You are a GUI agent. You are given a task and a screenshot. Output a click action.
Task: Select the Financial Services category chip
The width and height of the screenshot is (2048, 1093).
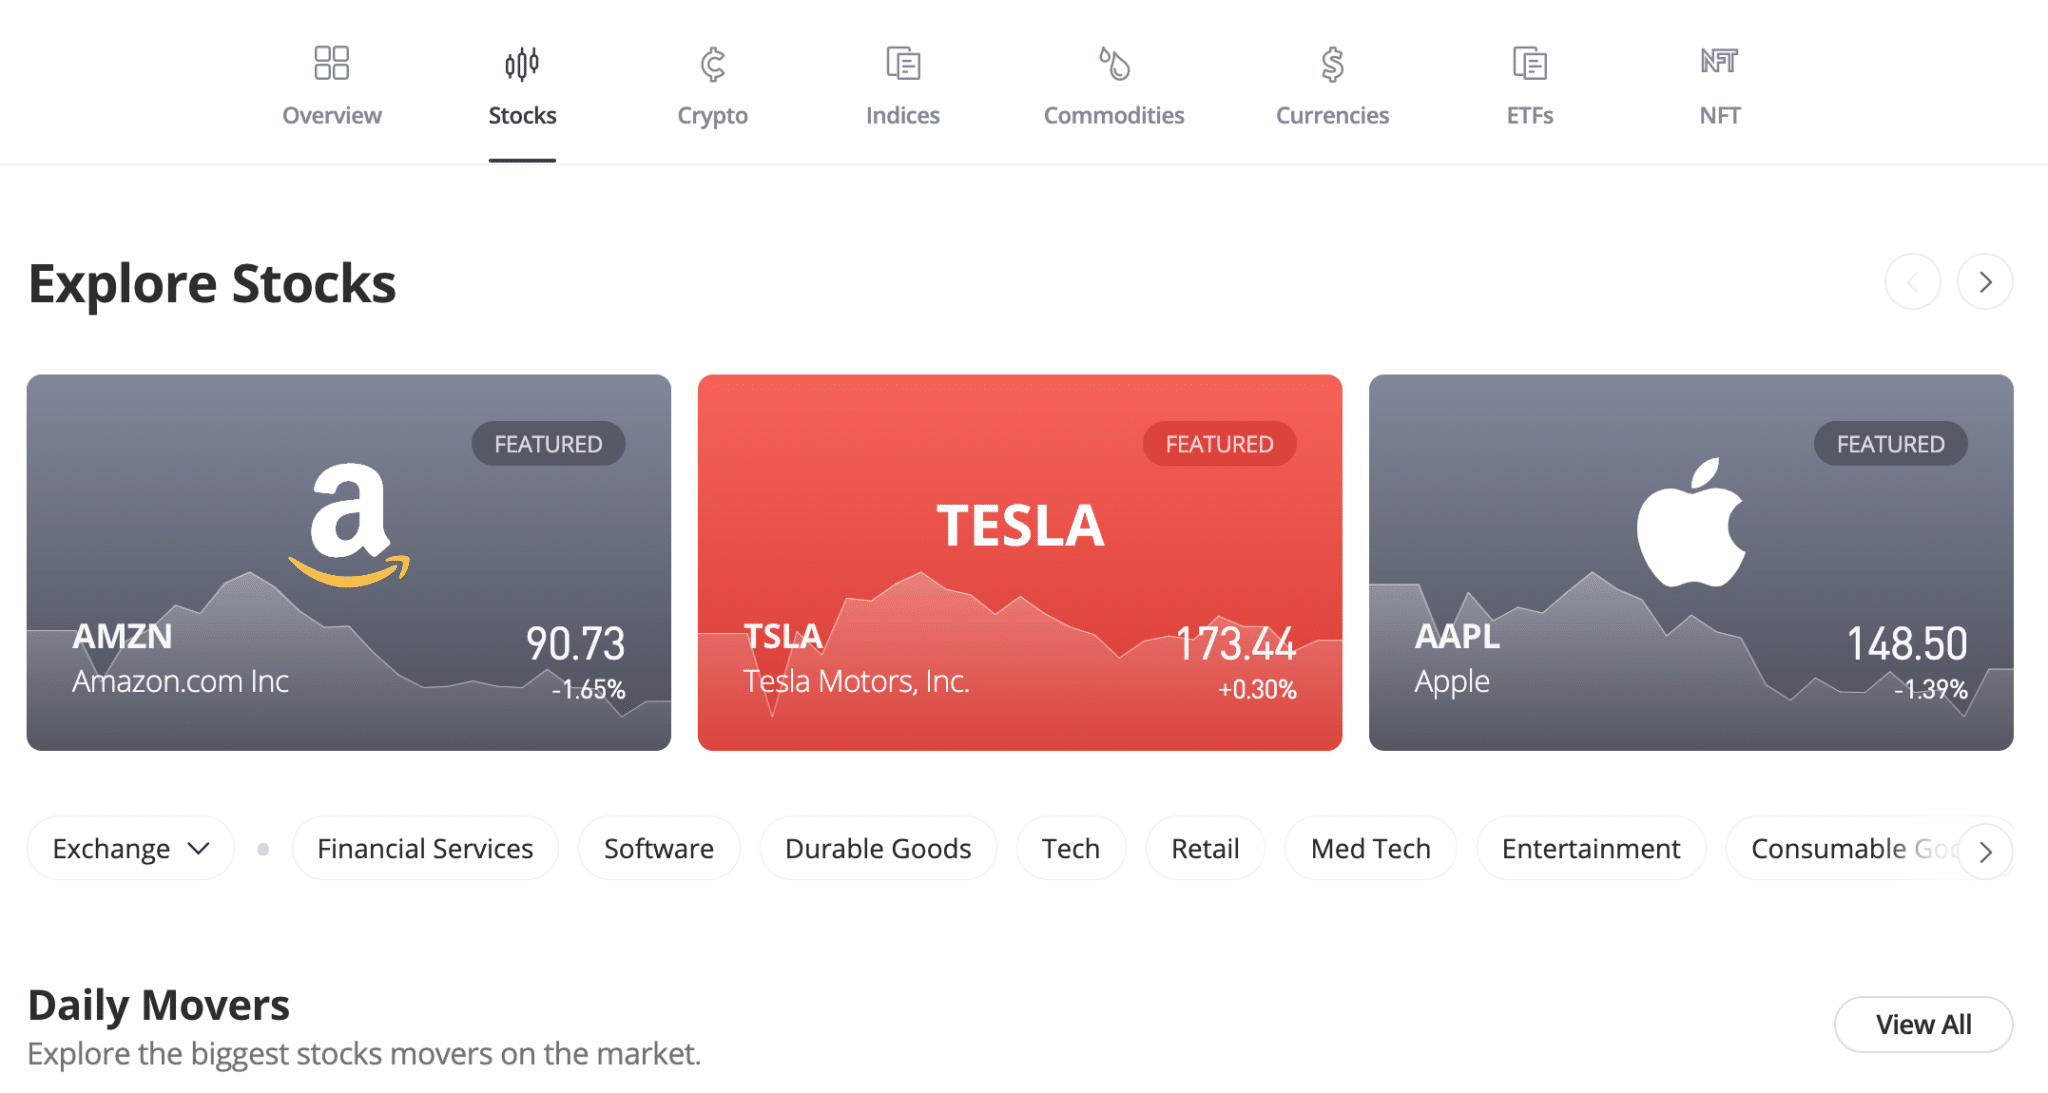click(x=425, y=849)
